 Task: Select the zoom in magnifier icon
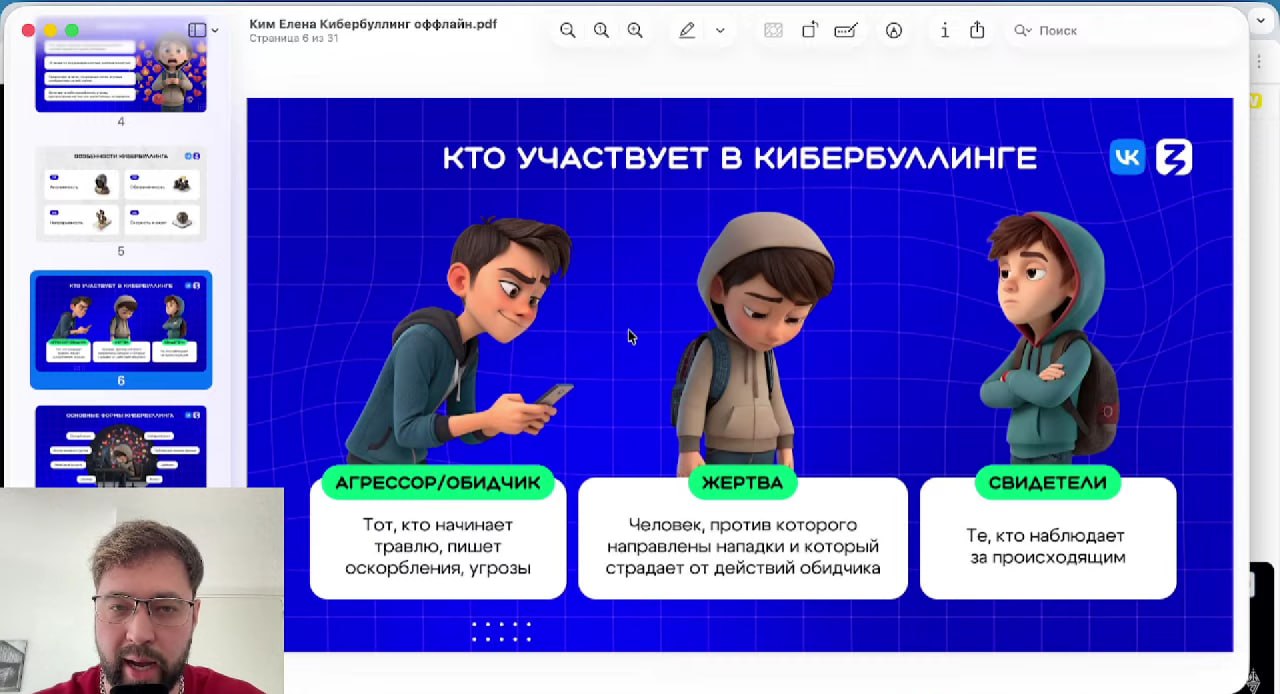coord(635,30)
